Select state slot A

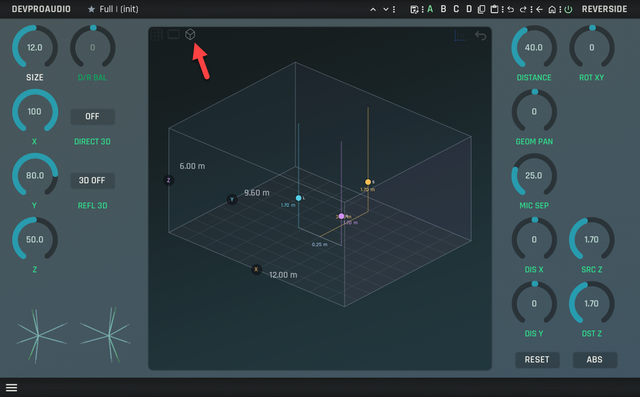pos(430,9)
